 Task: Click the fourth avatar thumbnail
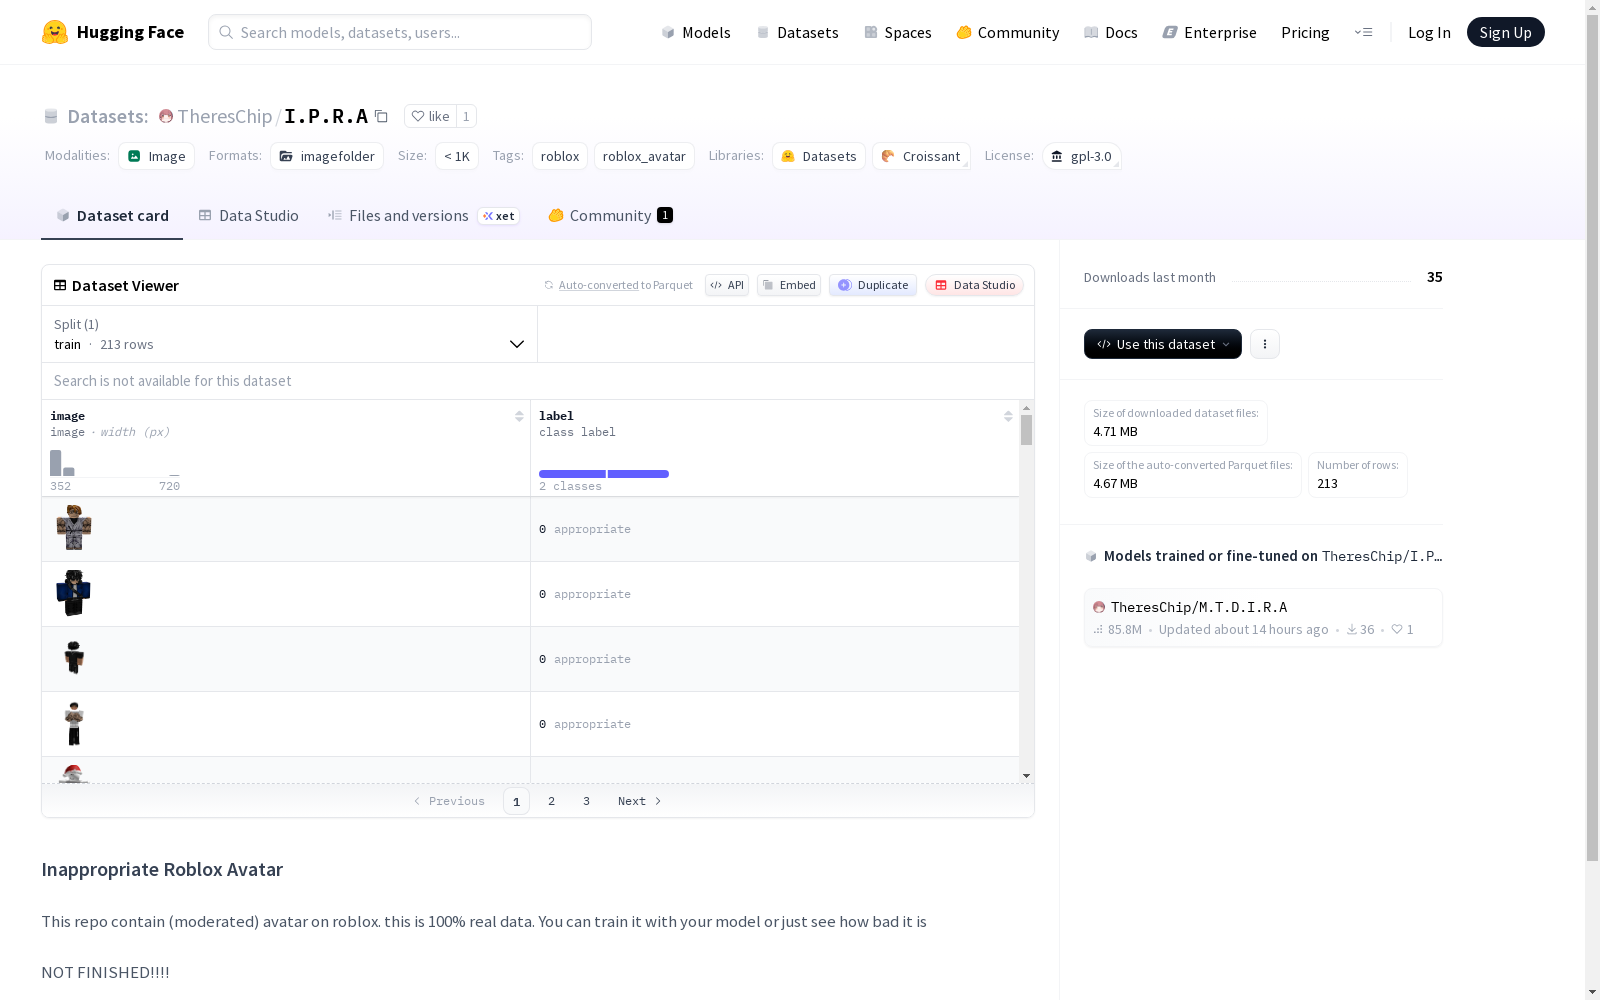tap(74, 723)
